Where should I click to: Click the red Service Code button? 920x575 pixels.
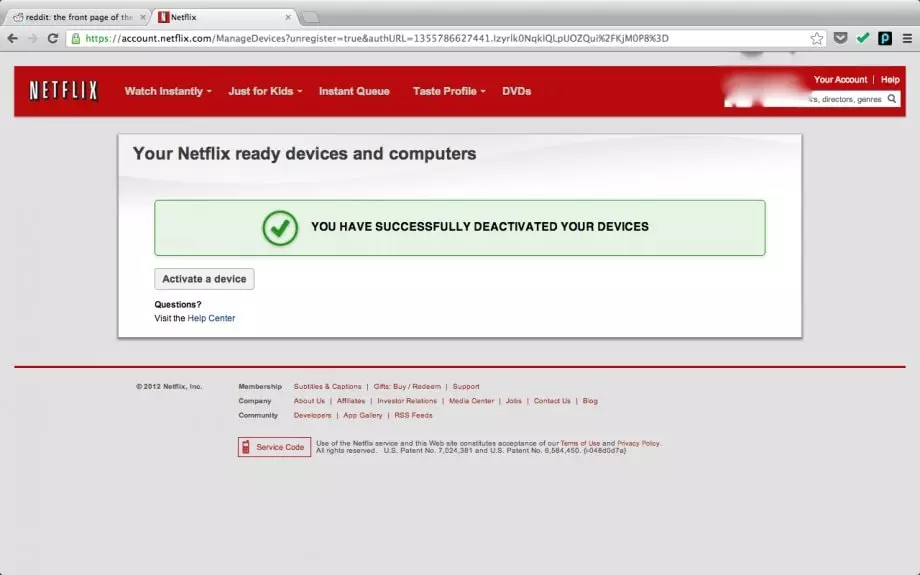(x=274, y=447)
